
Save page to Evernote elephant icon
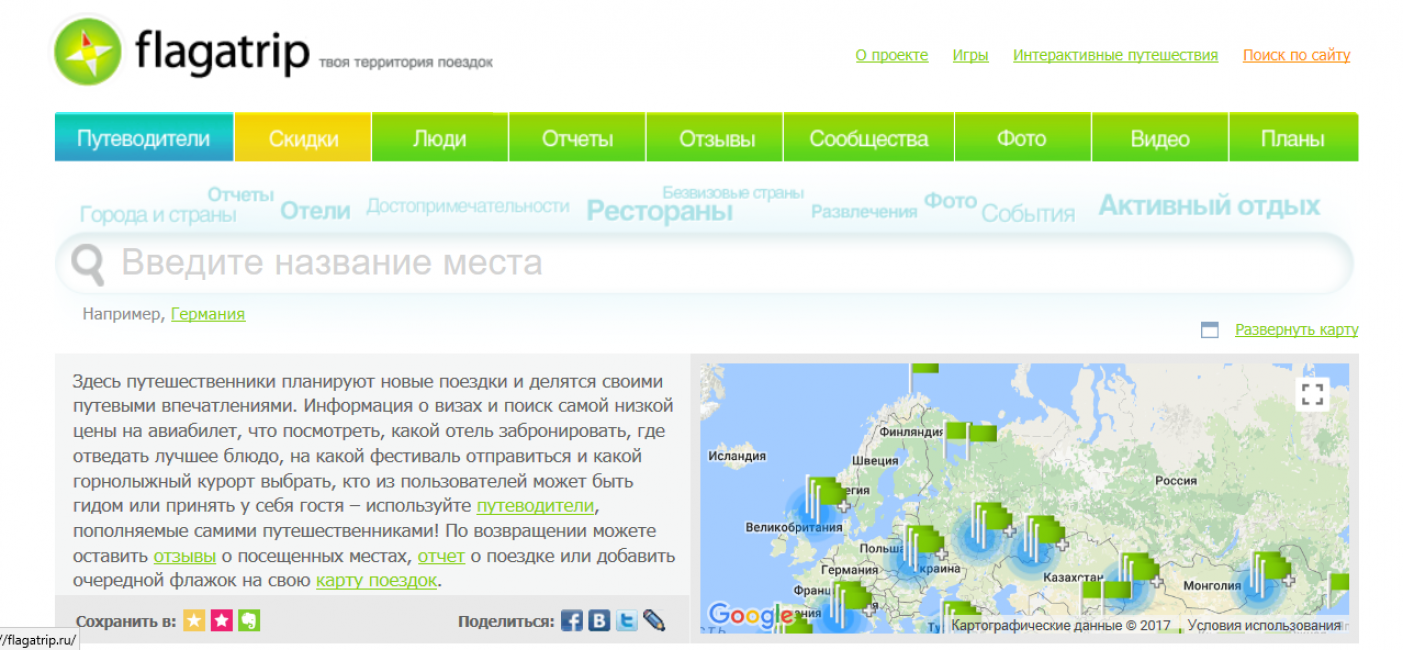tap(248, 621)
